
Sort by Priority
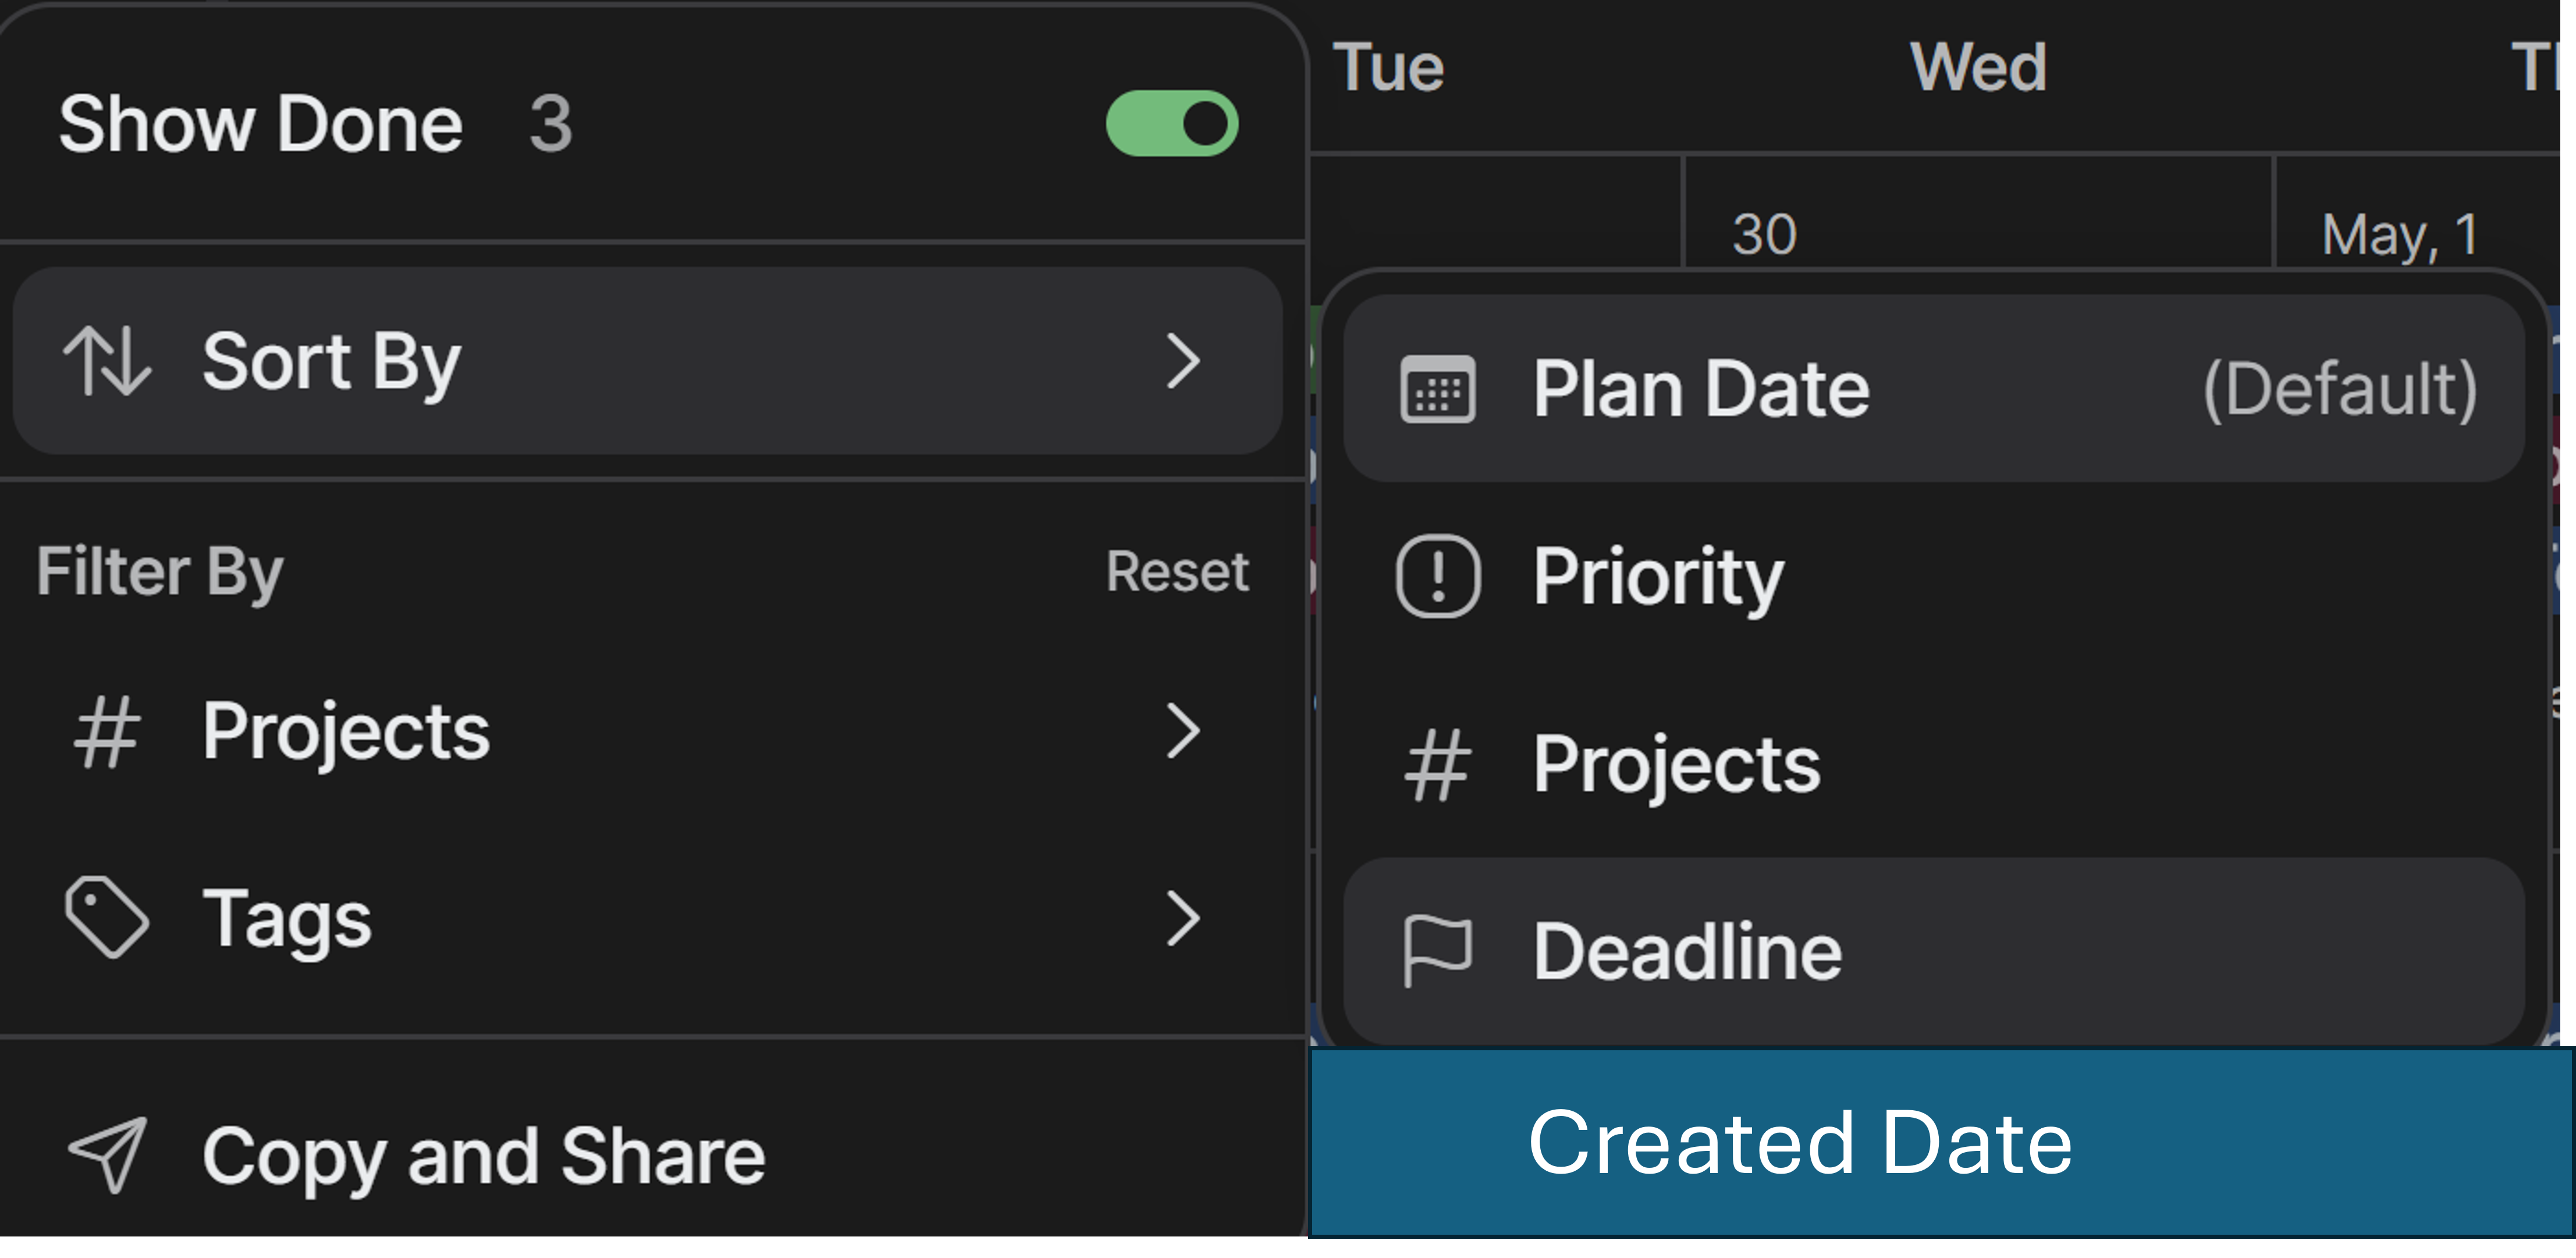click(x=1934, y=577)
